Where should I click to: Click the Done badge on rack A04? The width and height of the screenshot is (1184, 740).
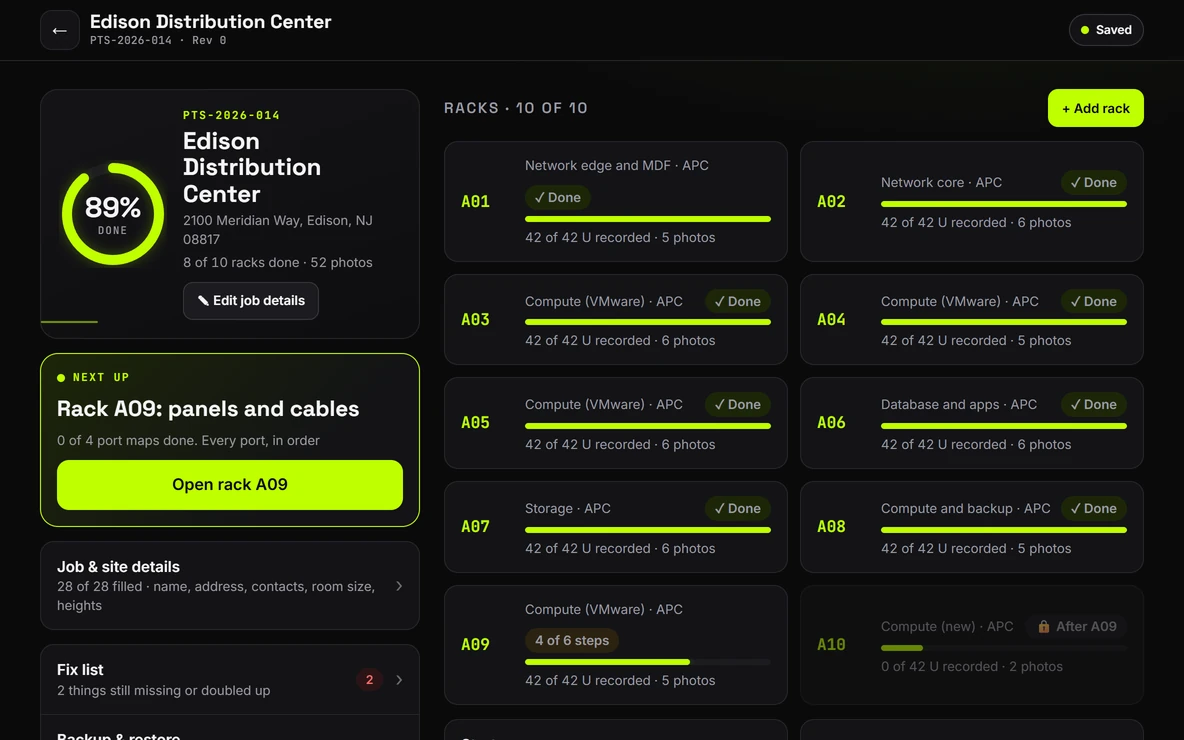pos(1093,301)
